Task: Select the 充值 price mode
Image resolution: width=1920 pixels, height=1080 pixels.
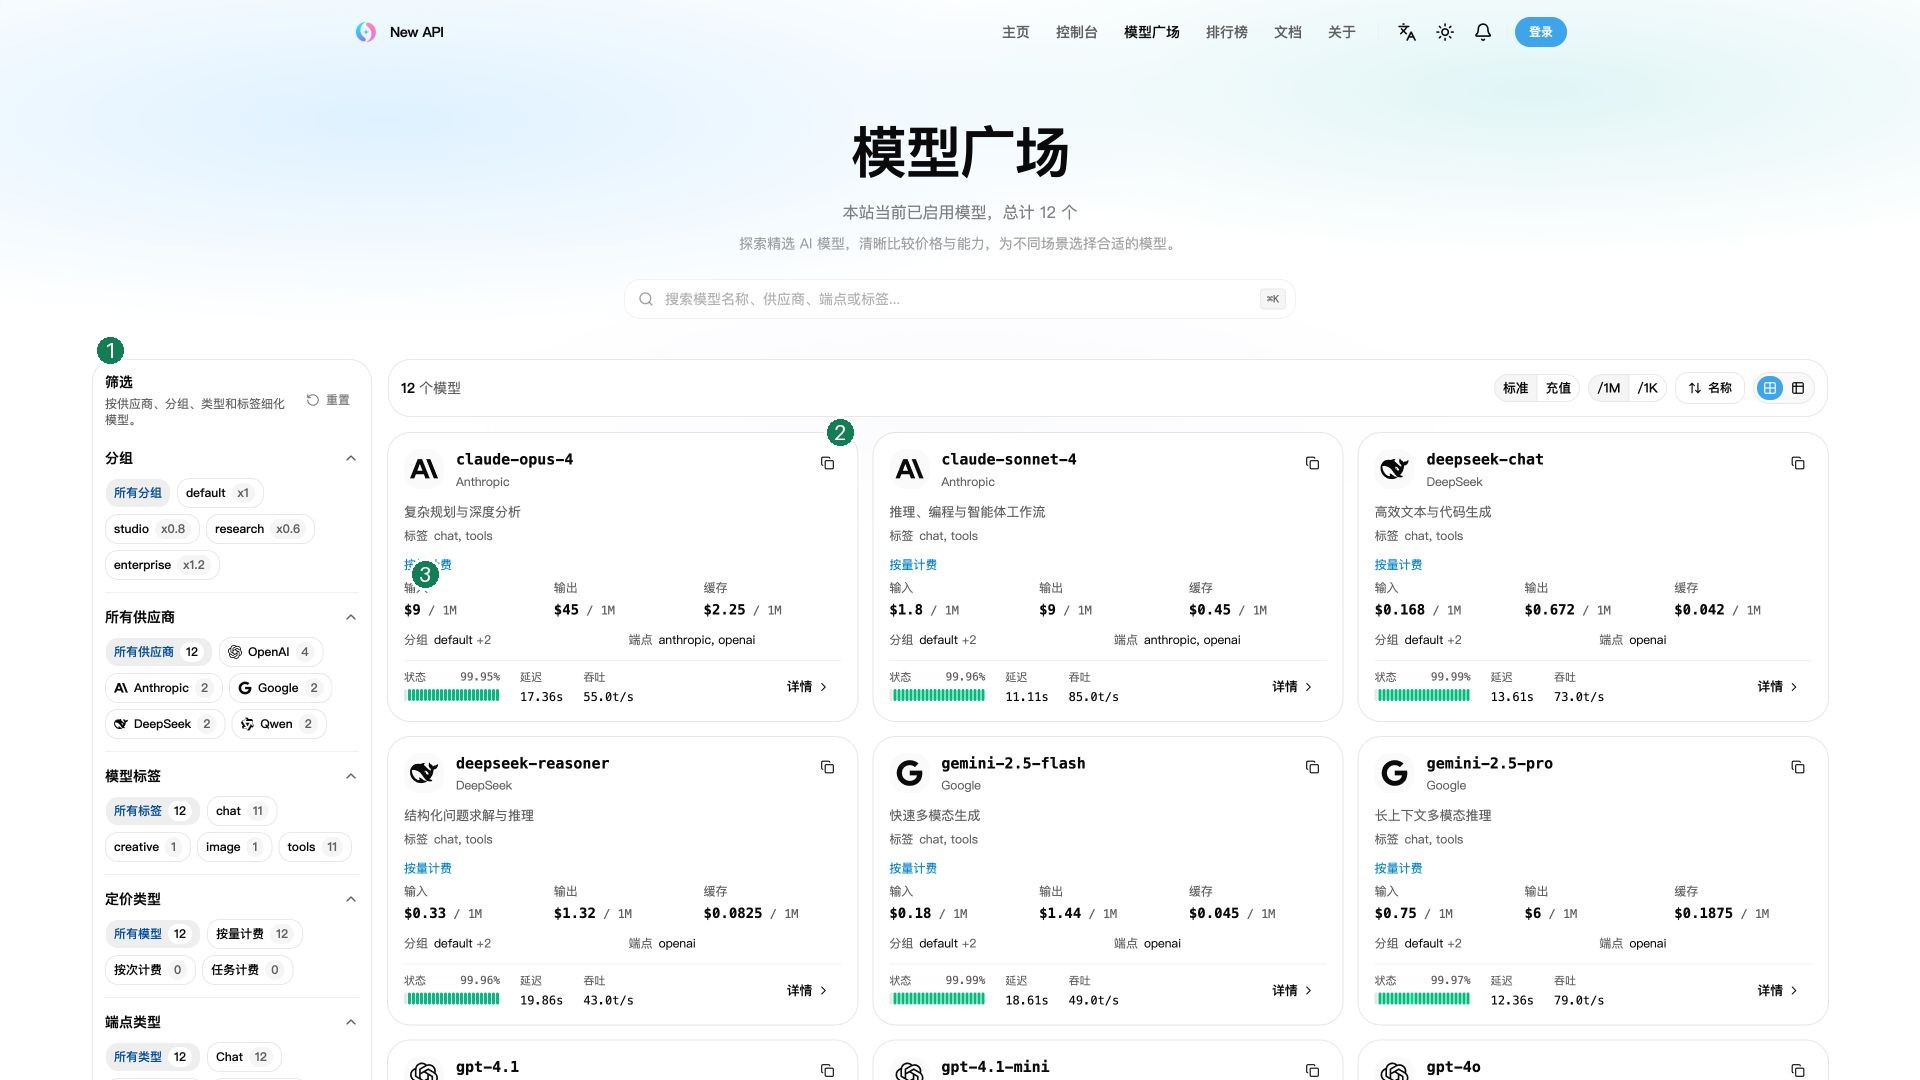Action: 1558,388
